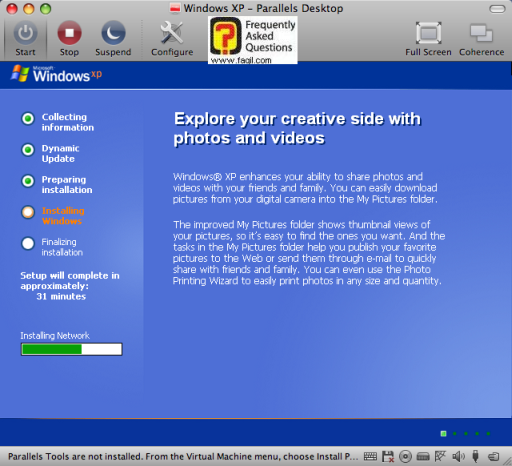Screen dimensions: 512x466
Task: Click the Windows XP flag logo
Action: click(x=20, y=73)
